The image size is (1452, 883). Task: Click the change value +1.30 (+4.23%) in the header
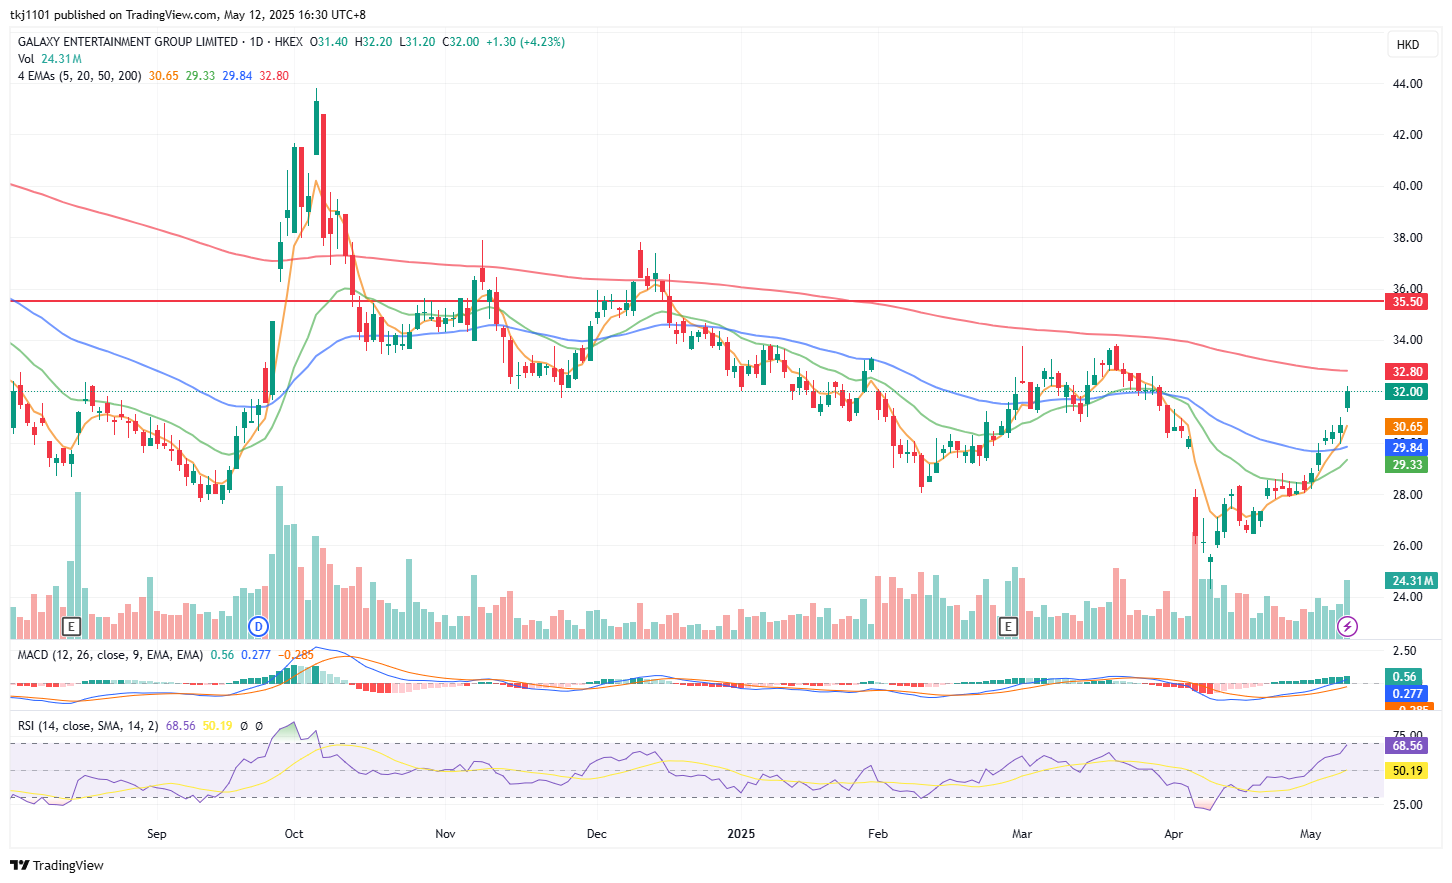[x=525, y=42]
